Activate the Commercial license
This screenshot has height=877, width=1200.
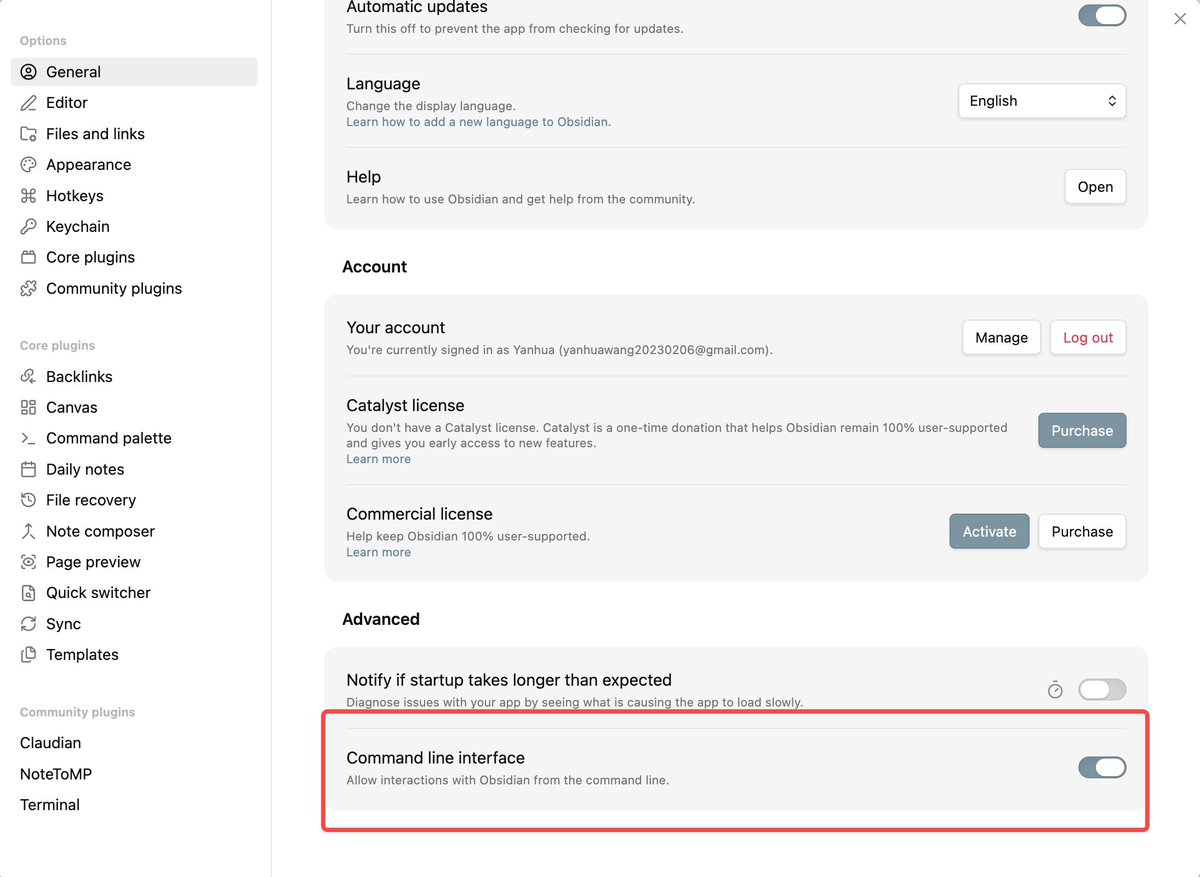[x=989, y=532]
